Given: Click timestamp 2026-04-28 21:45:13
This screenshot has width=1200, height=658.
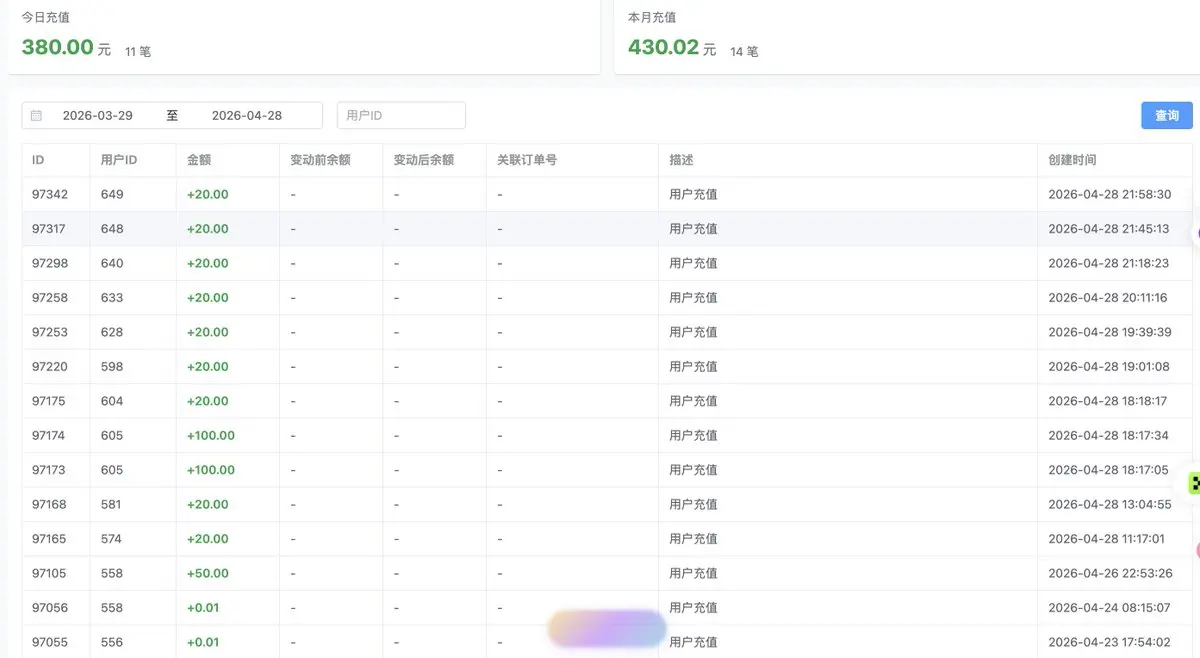Looking at the screenshot, I should tap(1108, 229).
